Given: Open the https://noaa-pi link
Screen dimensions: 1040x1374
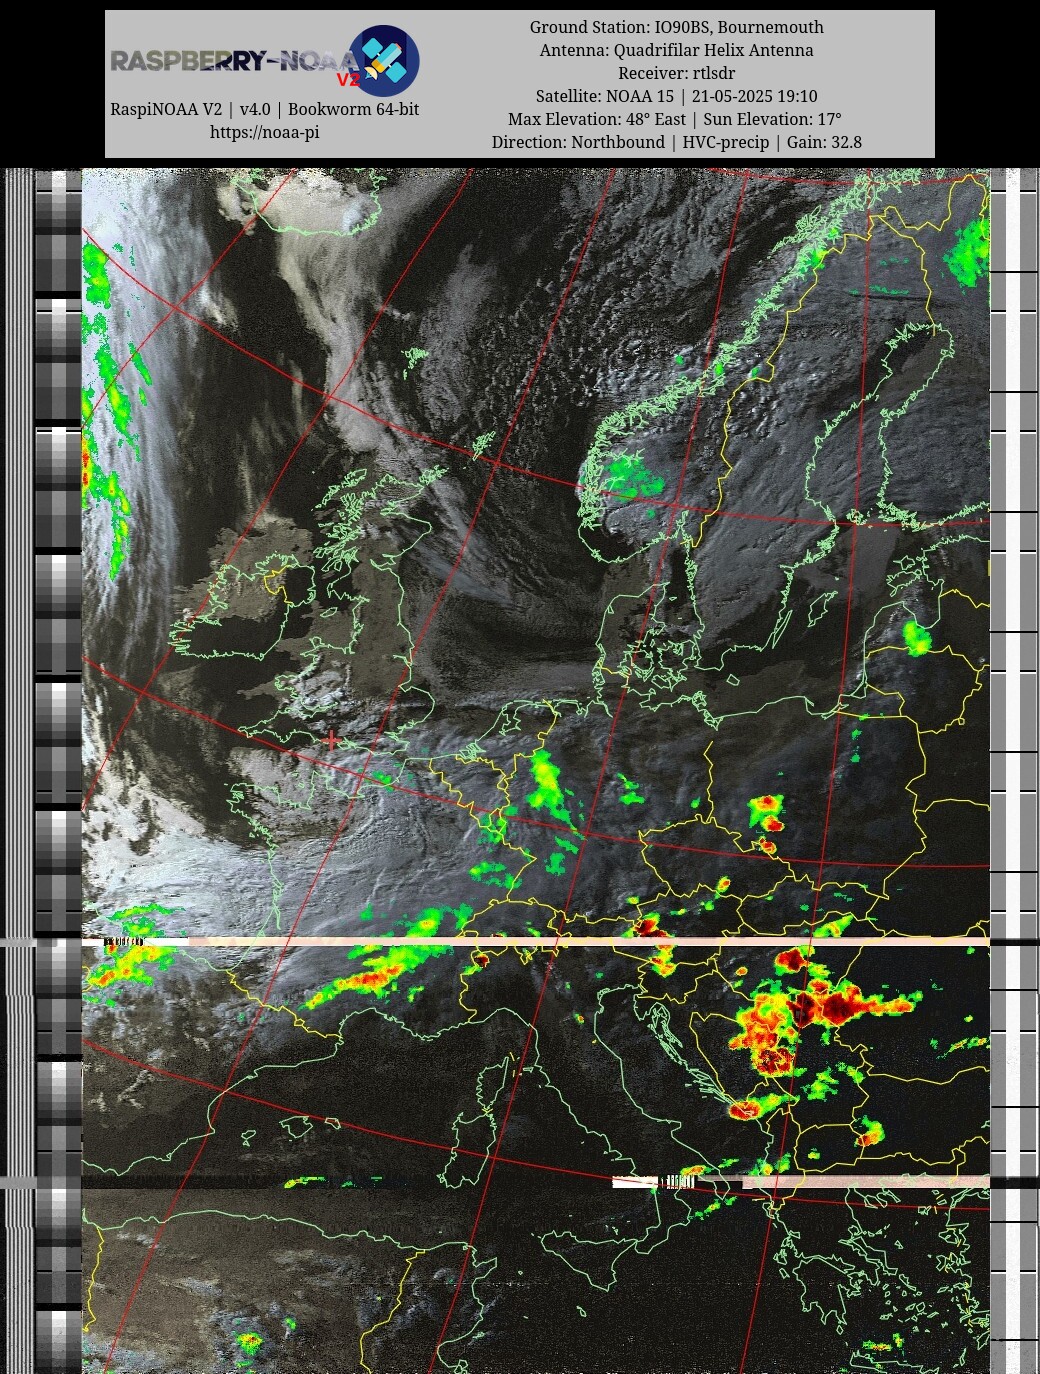Looking at the screenshot, I should click(264, 132).
